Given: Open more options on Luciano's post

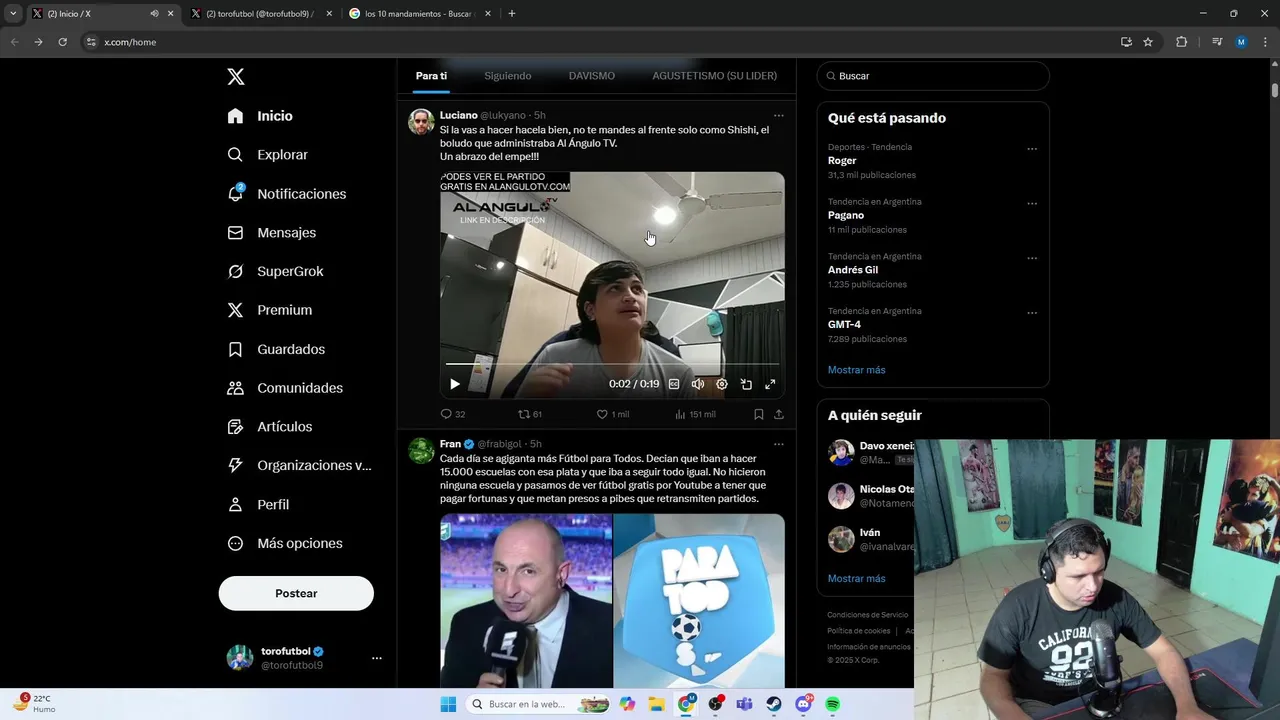Looking at the screenshot, I should (x=778, y=115).
